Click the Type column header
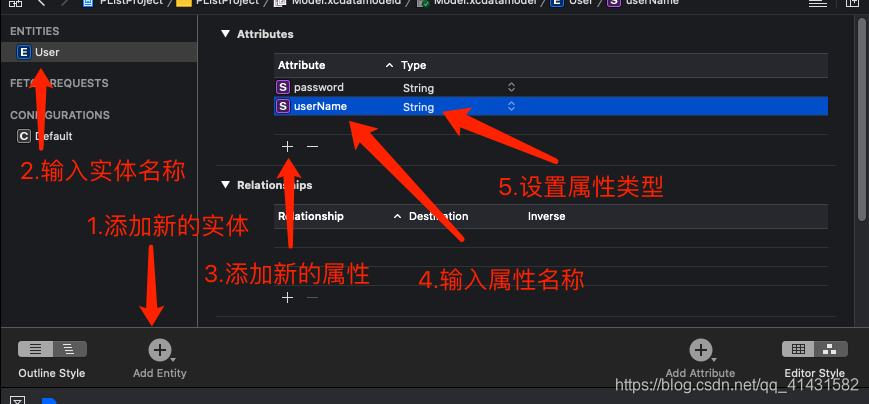869x404 pixels. [413, 65]
